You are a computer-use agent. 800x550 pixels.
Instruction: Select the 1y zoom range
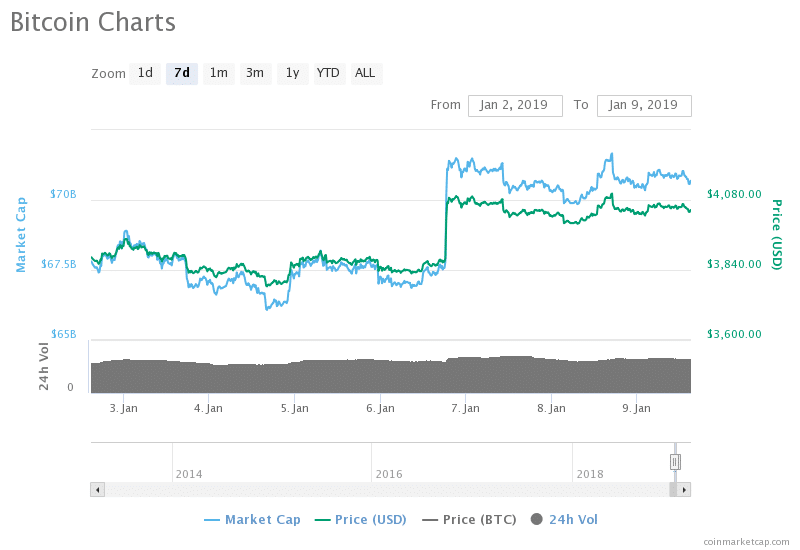click(293, 73)
